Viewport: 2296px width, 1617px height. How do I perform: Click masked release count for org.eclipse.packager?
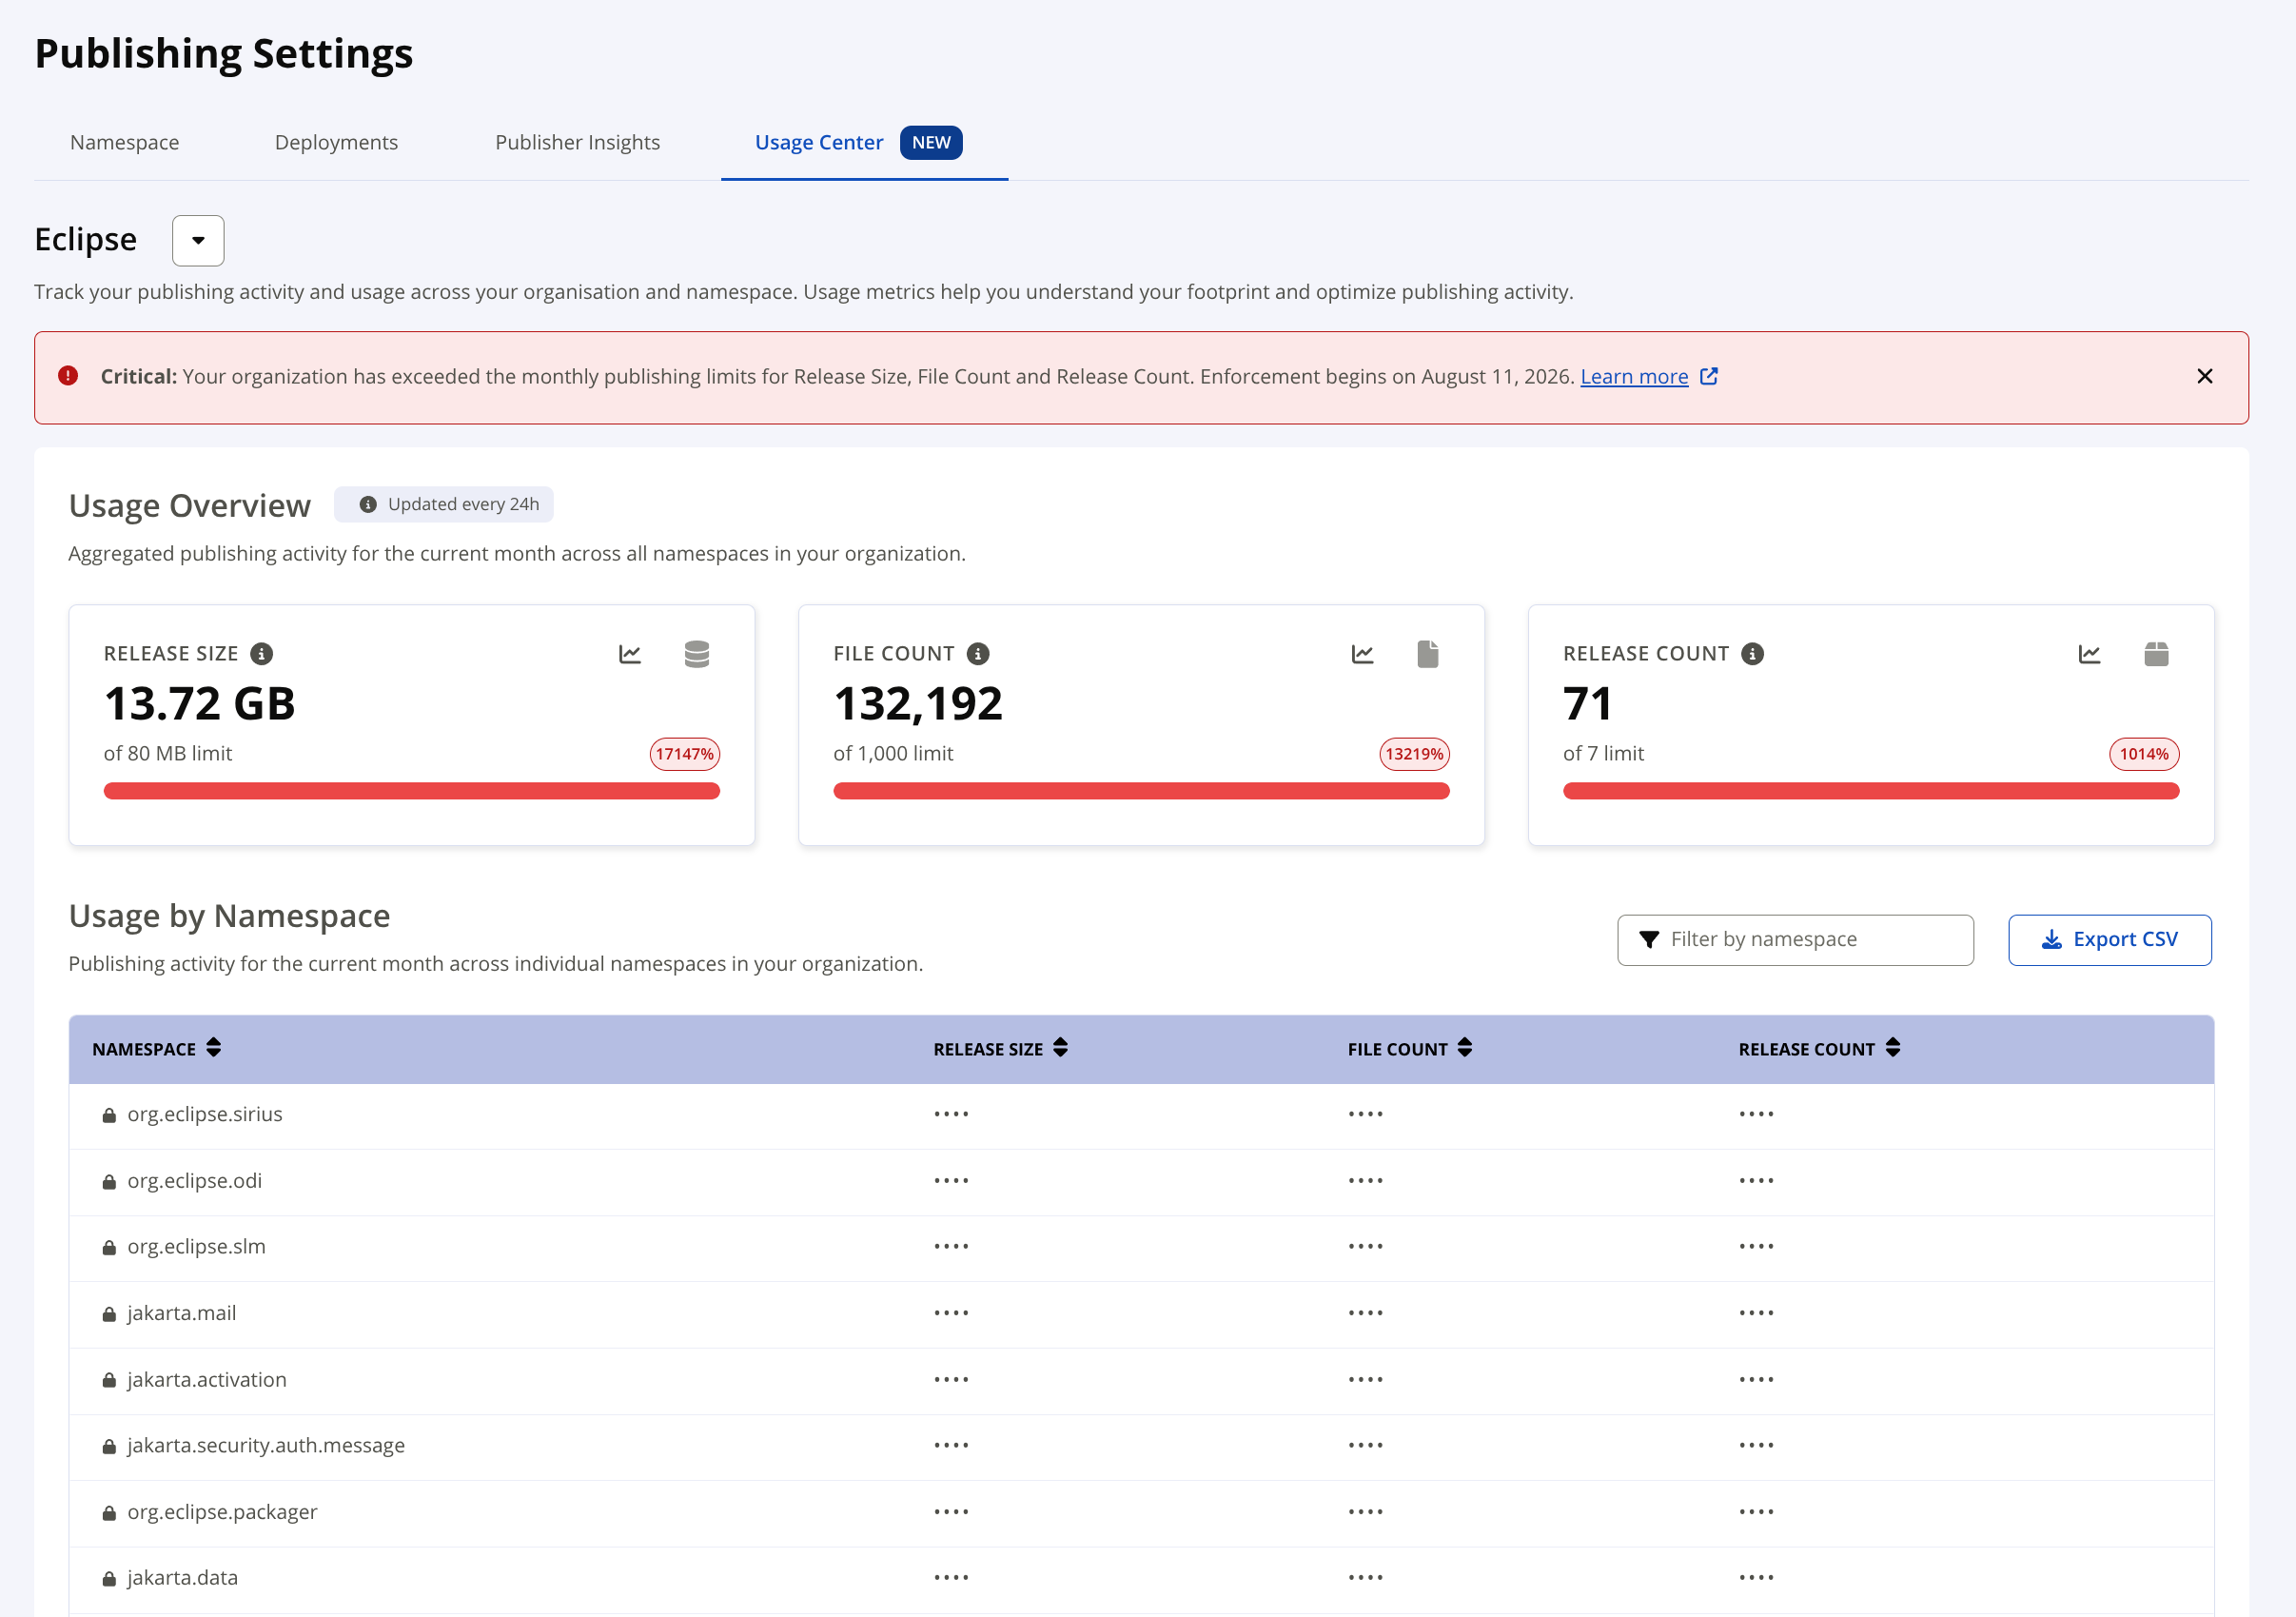(x=1756, y=1513)
